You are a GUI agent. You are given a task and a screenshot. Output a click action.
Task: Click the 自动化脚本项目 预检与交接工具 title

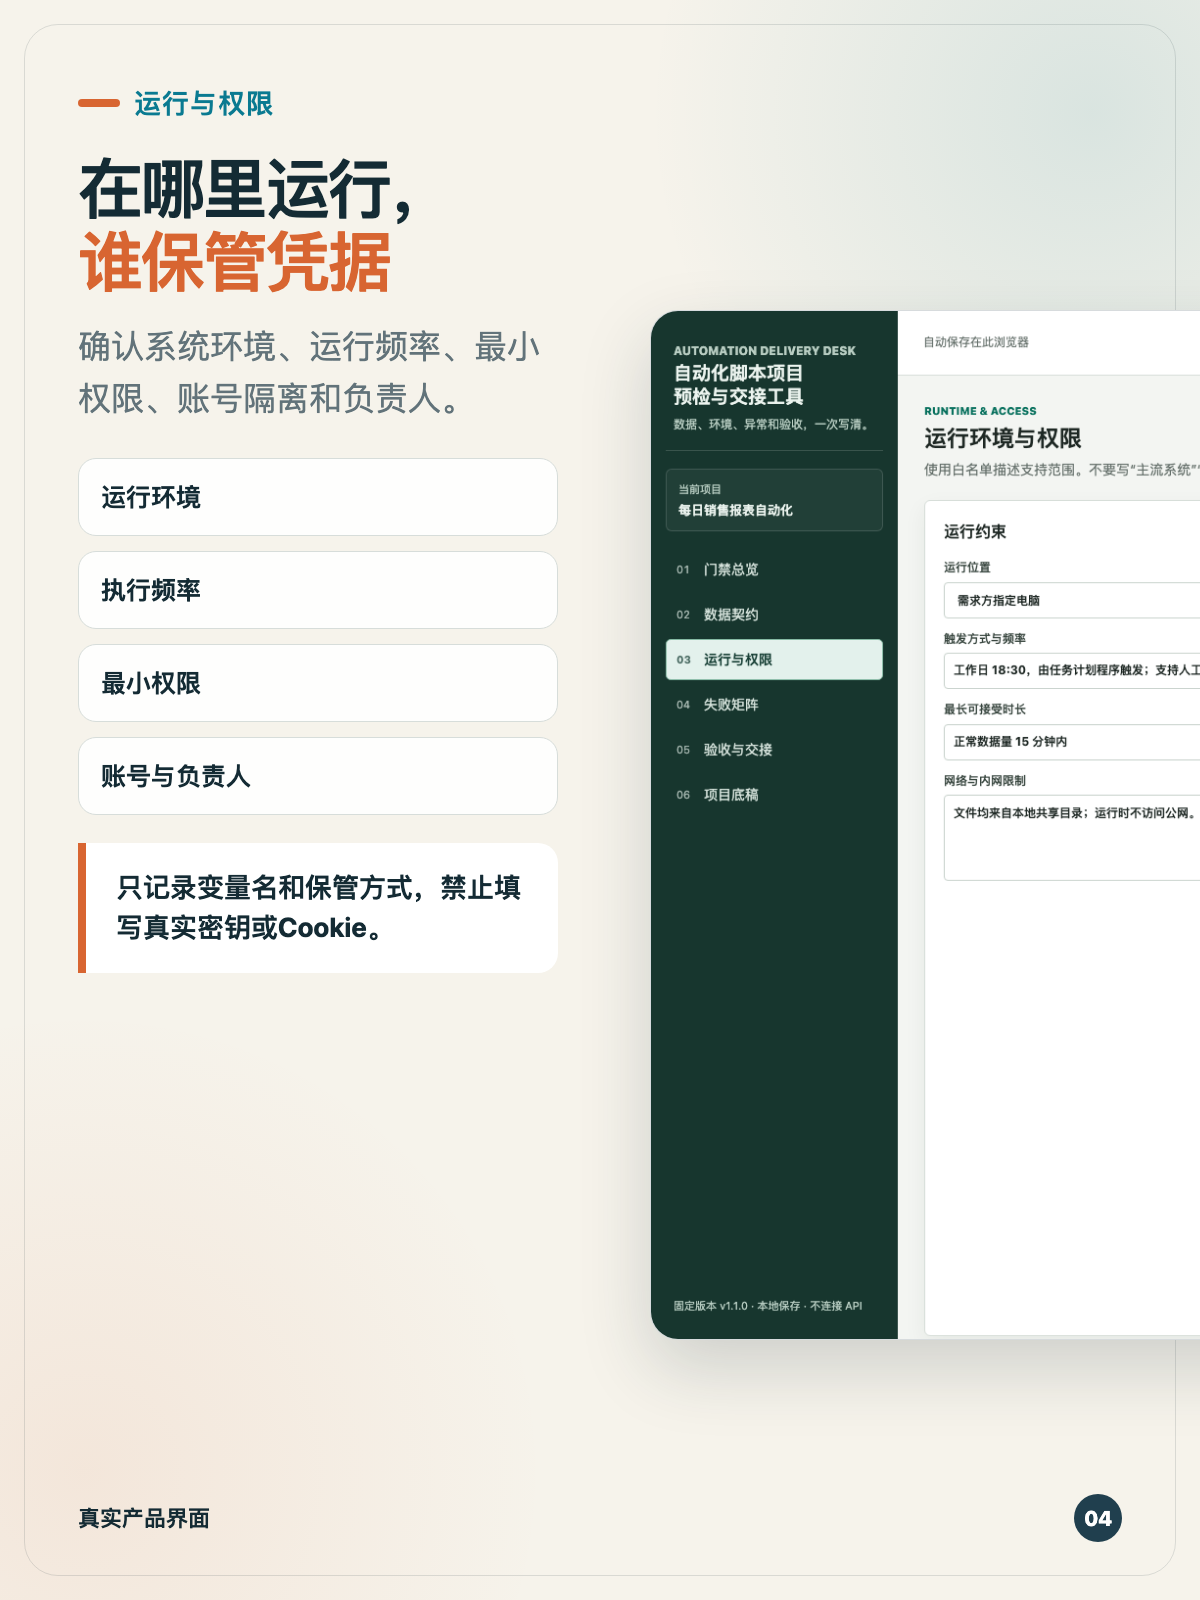pyautogui.click(x=739, y=385)
